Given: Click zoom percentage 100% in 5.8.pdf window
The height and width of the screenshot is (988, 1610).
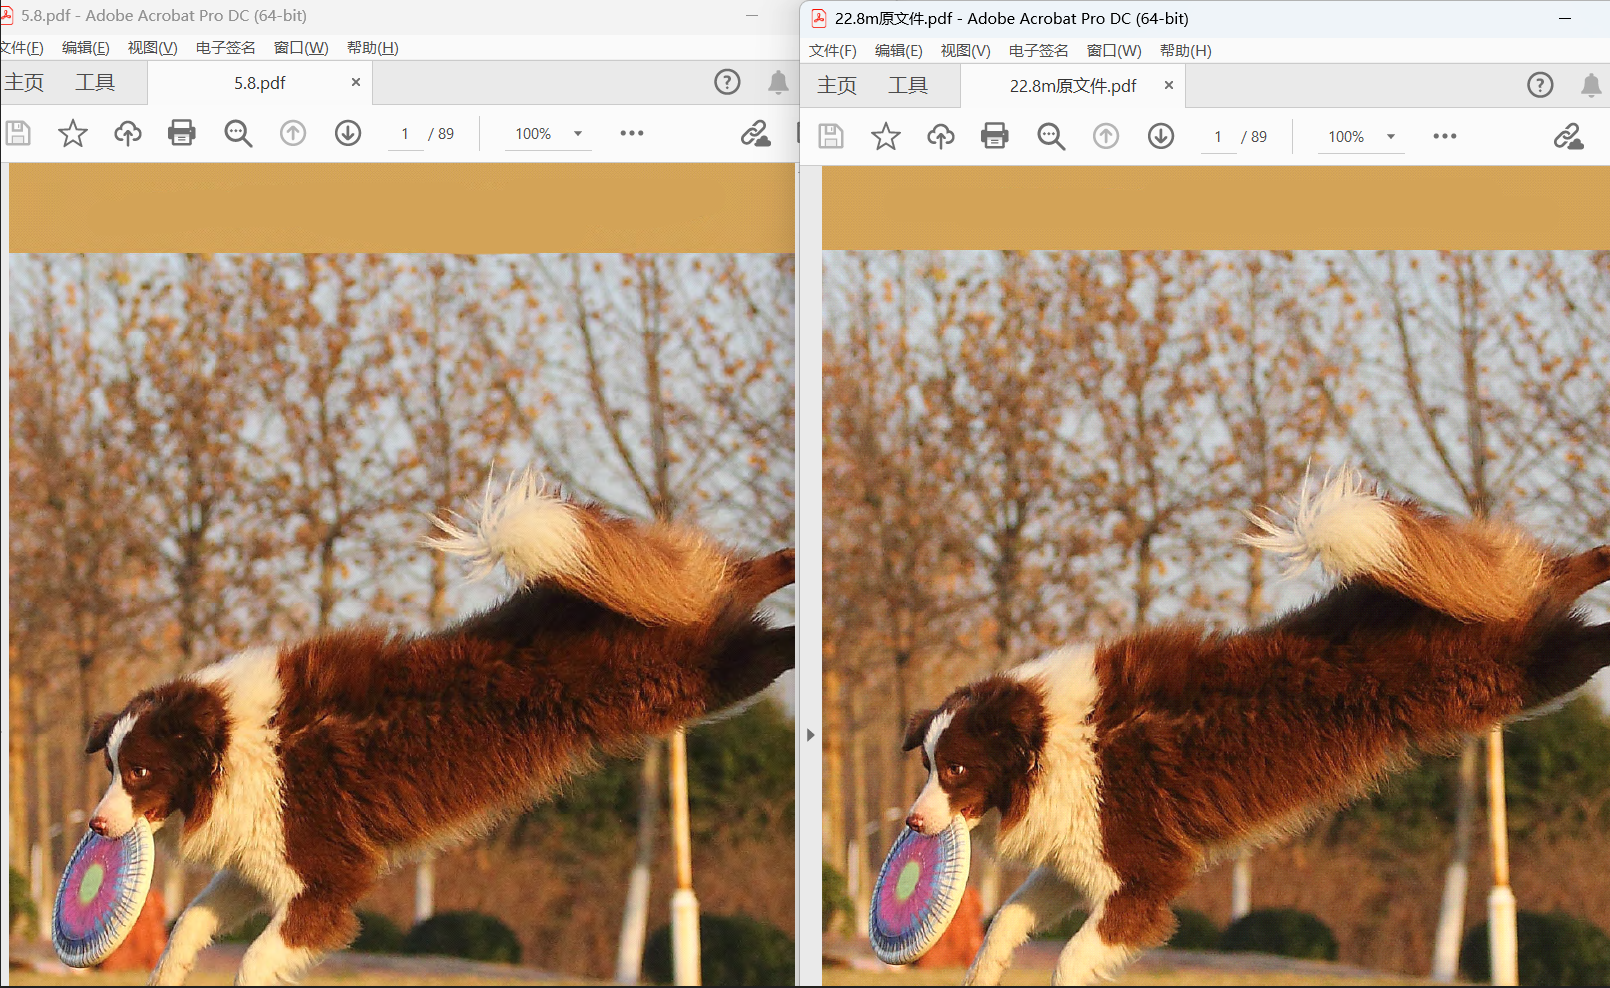Looking at the screenshot, I should point(533,133).
